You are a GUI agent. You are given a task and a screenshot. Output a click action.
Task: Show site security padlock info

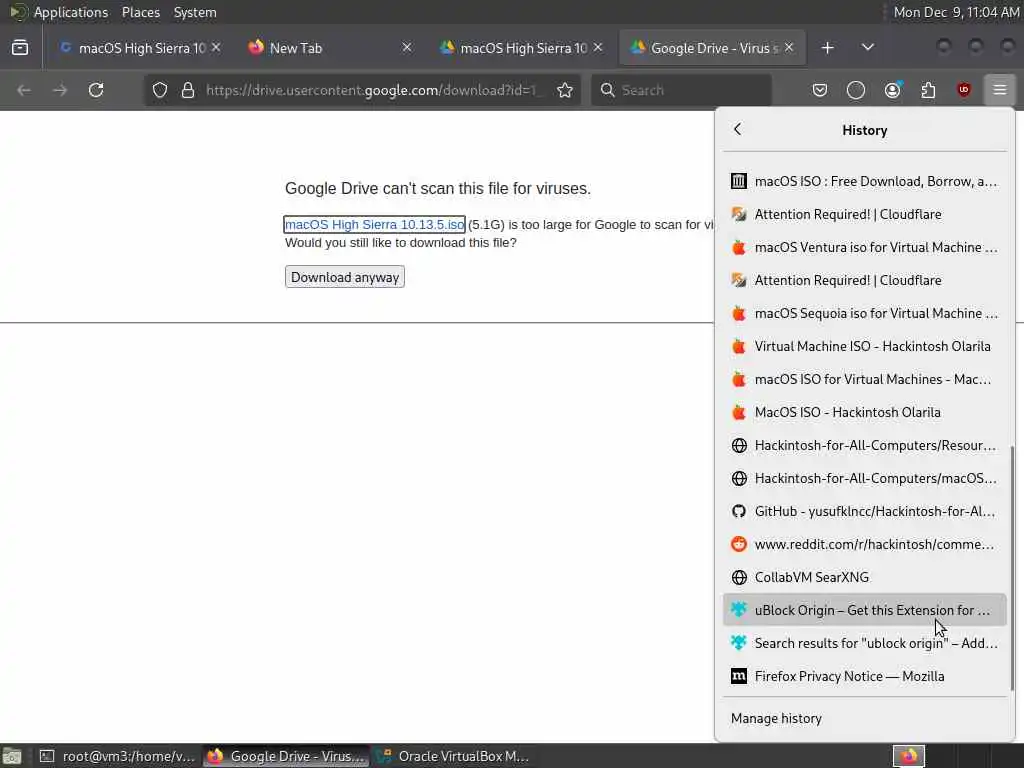point(188,89)
